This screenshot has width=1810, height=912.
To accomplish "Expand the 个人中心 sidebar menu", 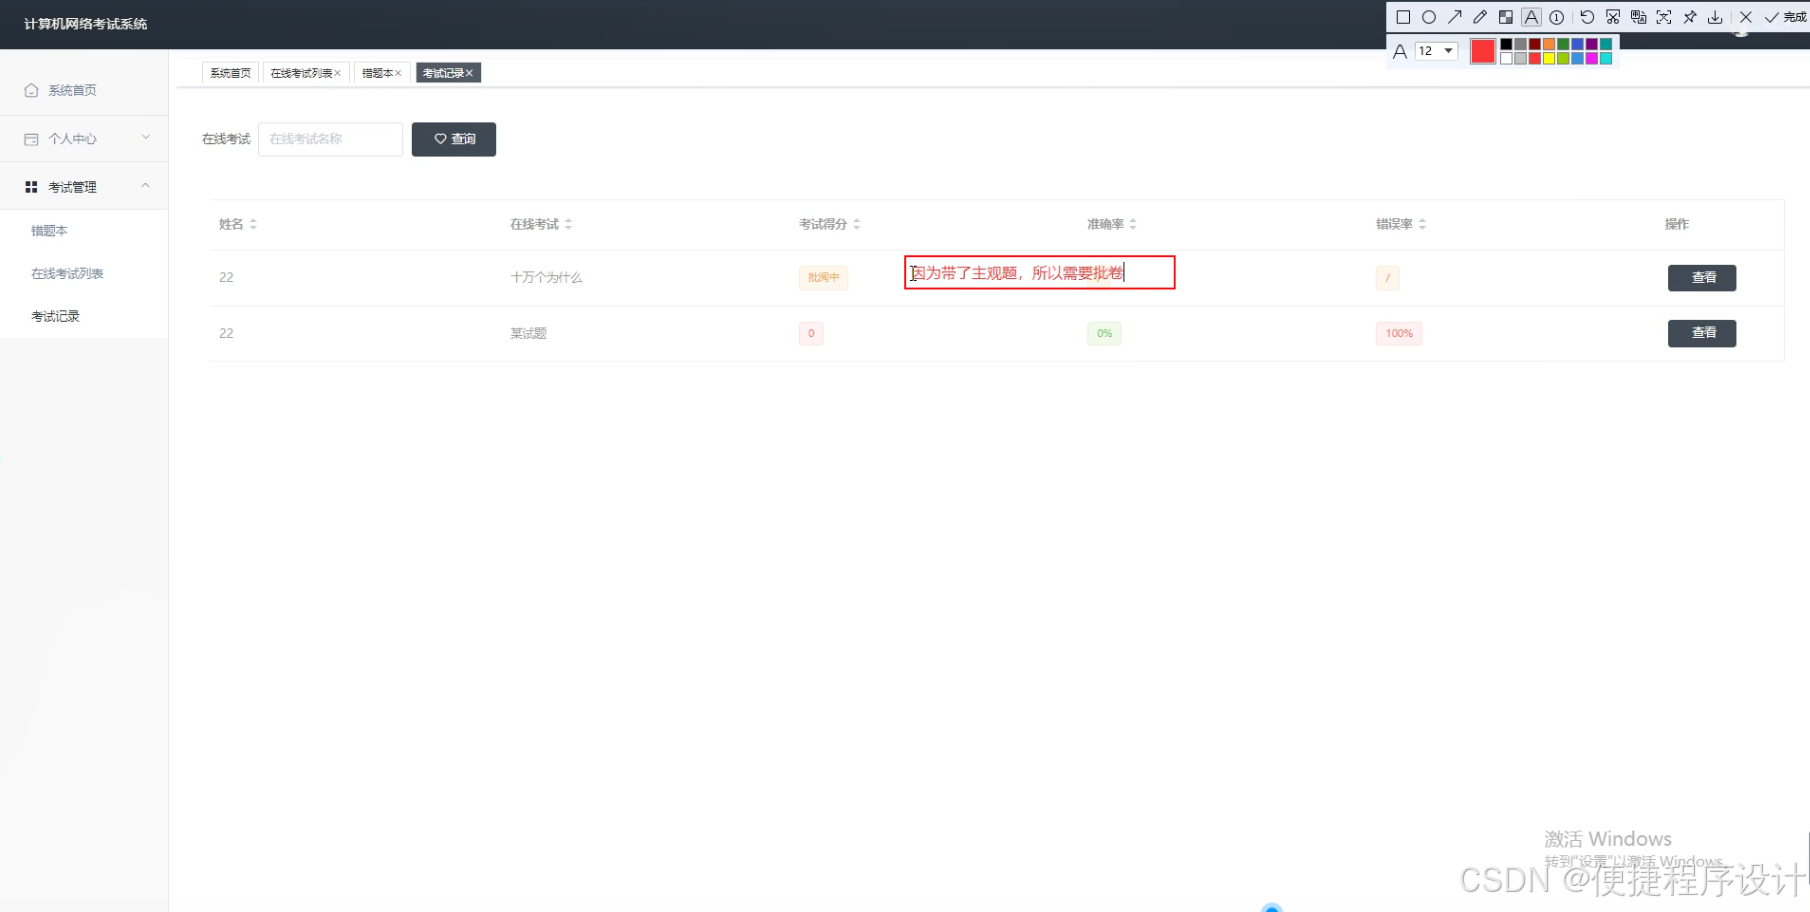I will pos(84,138).
